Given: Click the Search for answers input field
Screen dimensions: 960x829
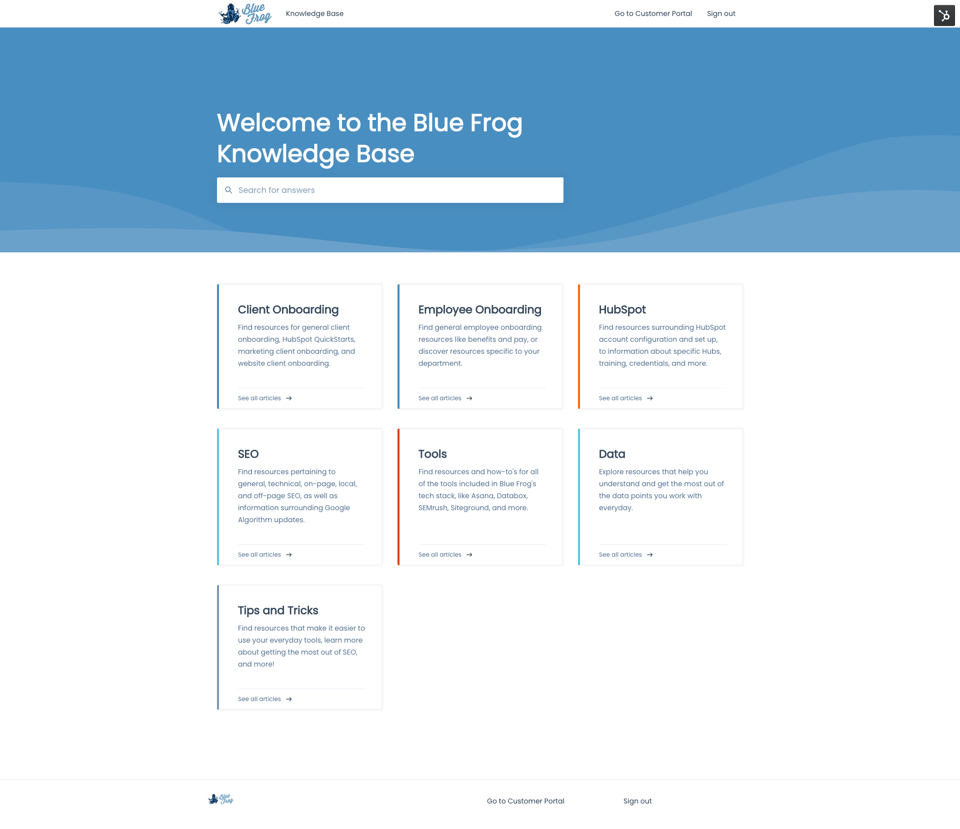Looking at the screenshot, I should click(x=390, y=189).
